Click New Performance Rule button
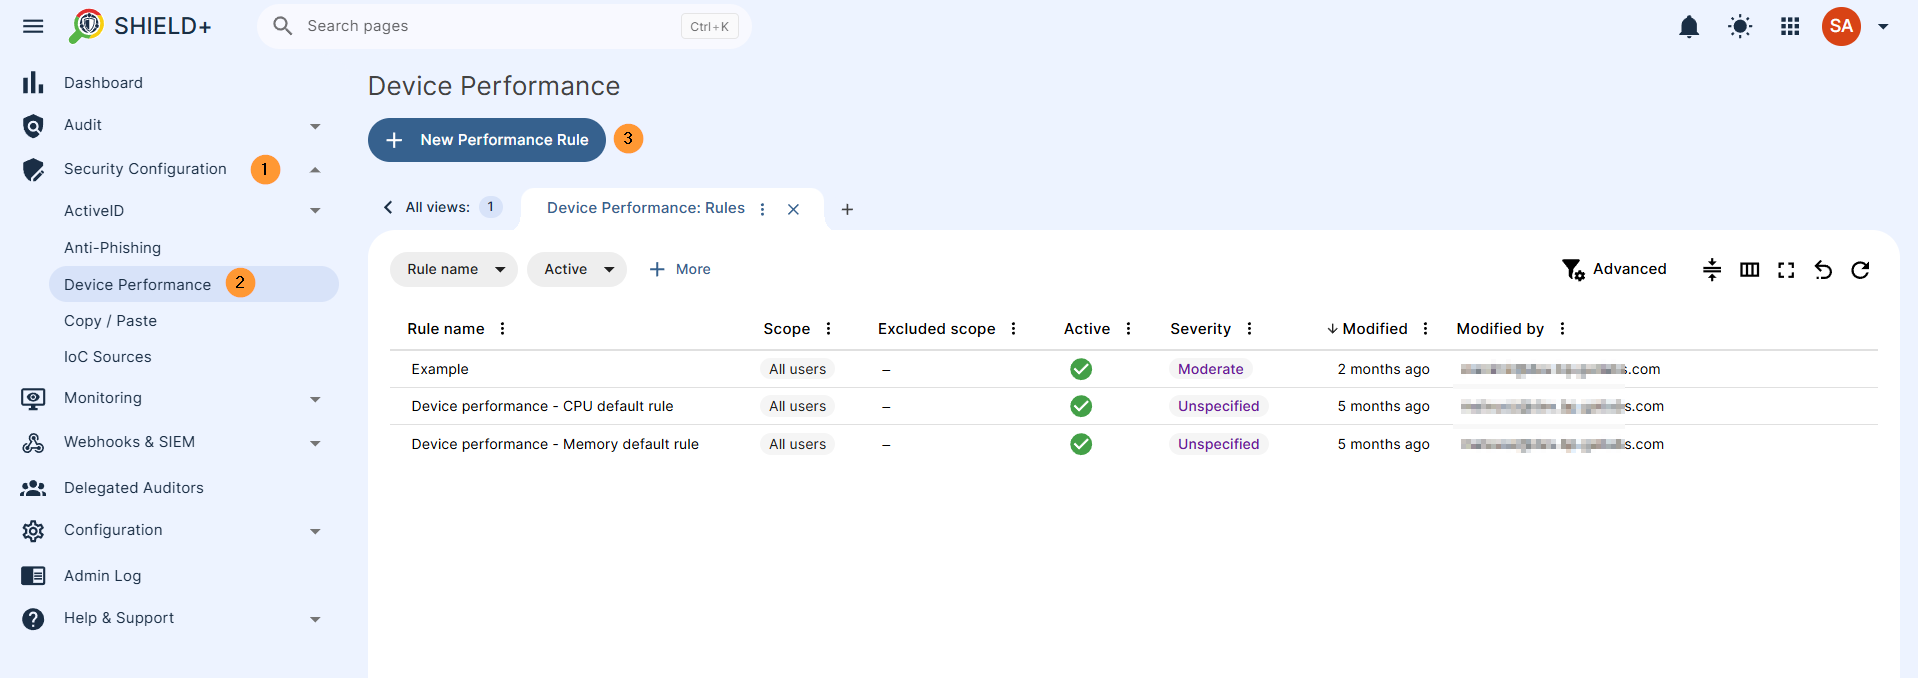Viewport: 1918px width, 678px height. pos(487,140)
